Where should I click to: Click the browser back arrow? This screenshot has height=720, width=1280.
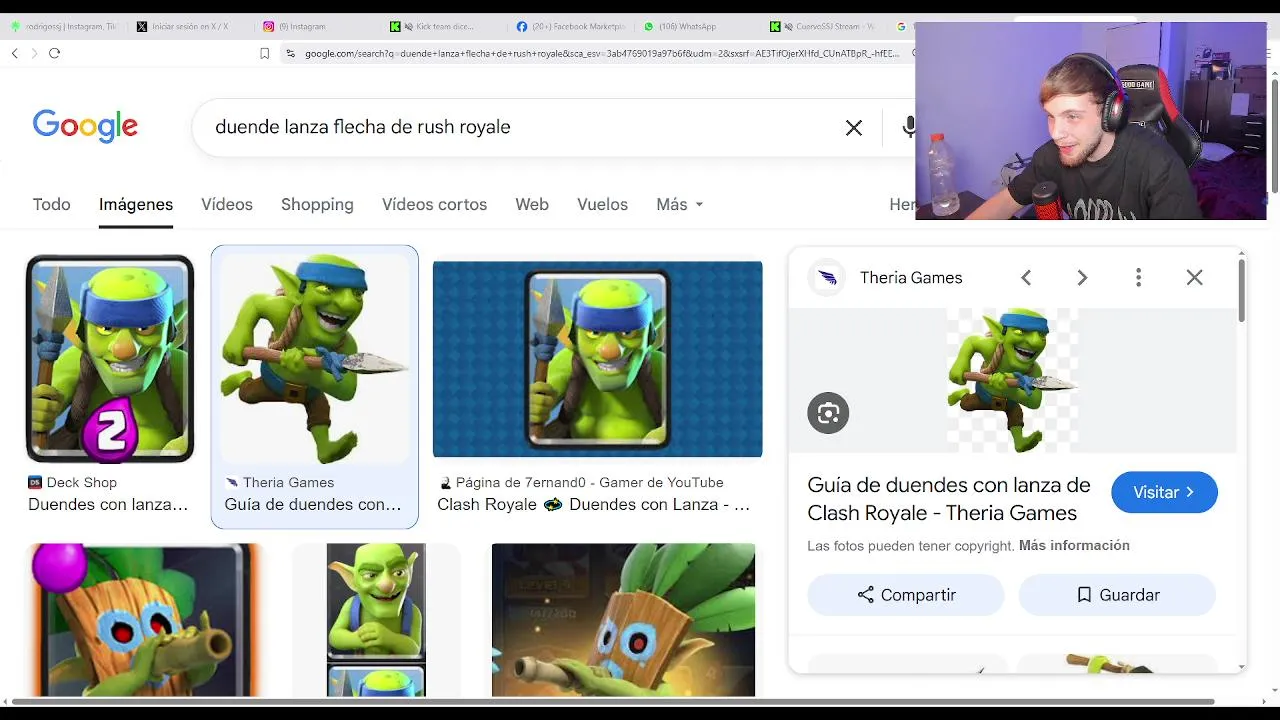[x=14, y=53]
